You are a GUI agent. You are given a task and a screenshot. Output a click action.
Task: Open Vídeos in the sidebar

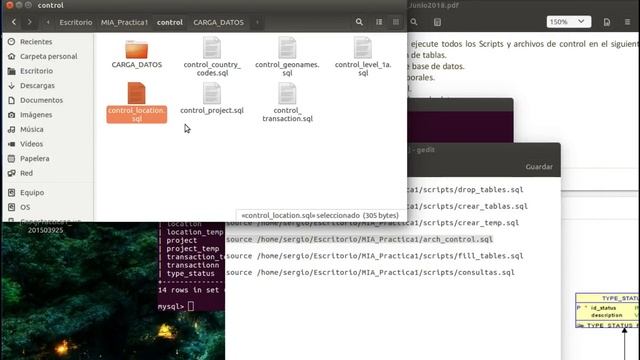31,144
